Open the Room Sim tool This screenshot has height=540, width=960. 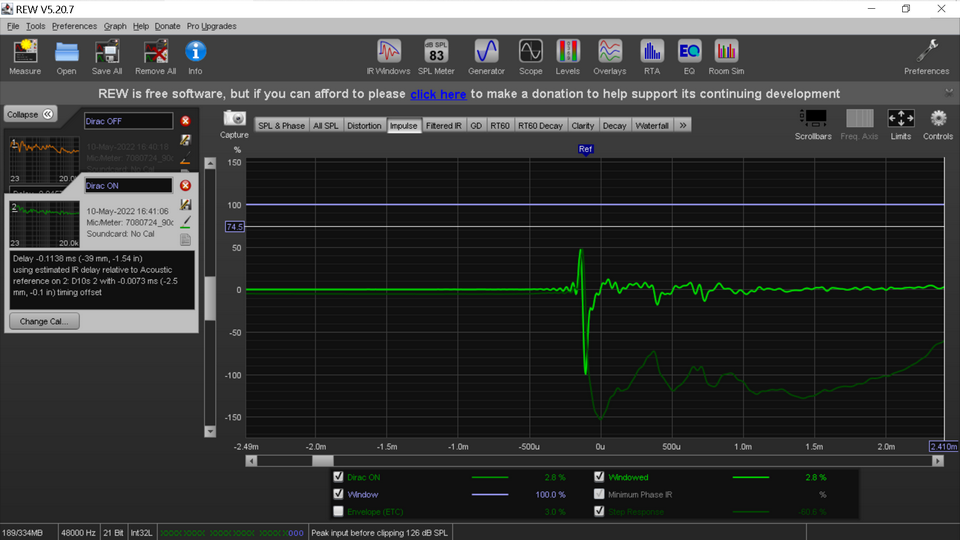(x=726, y=56)
